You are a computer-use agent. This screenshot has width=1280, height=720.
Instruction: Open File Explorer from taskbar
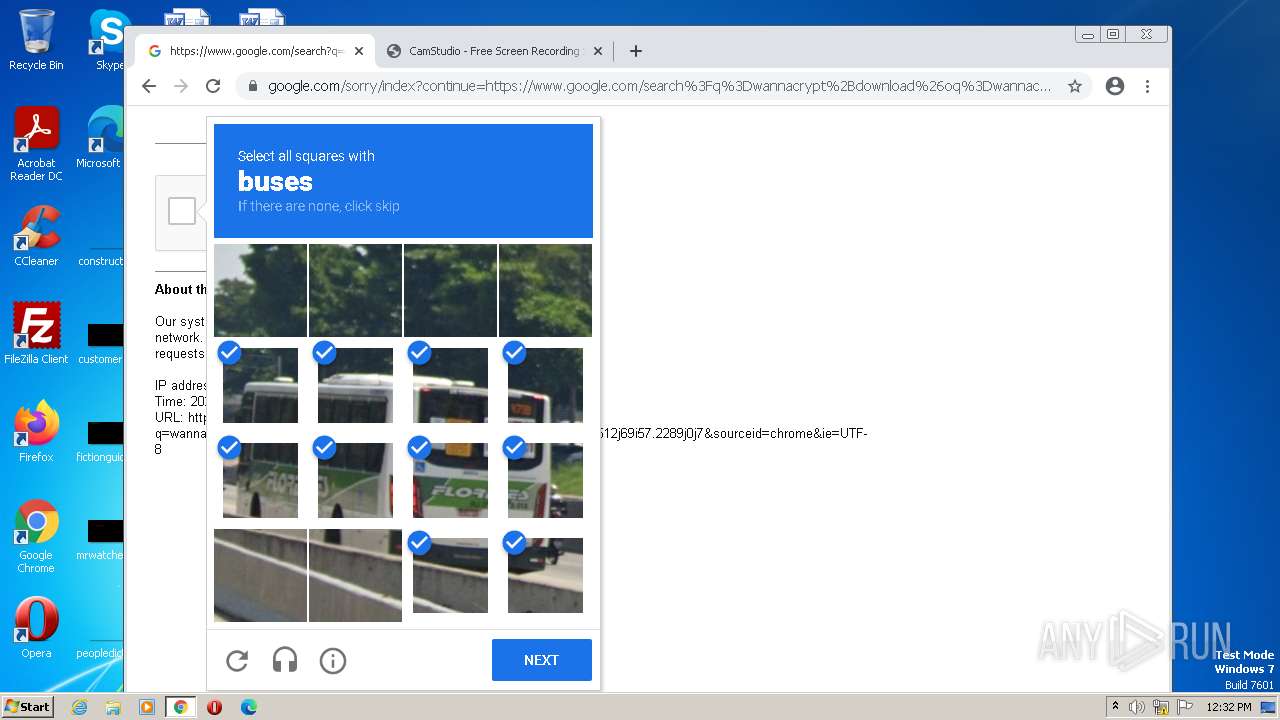point(113,707)
